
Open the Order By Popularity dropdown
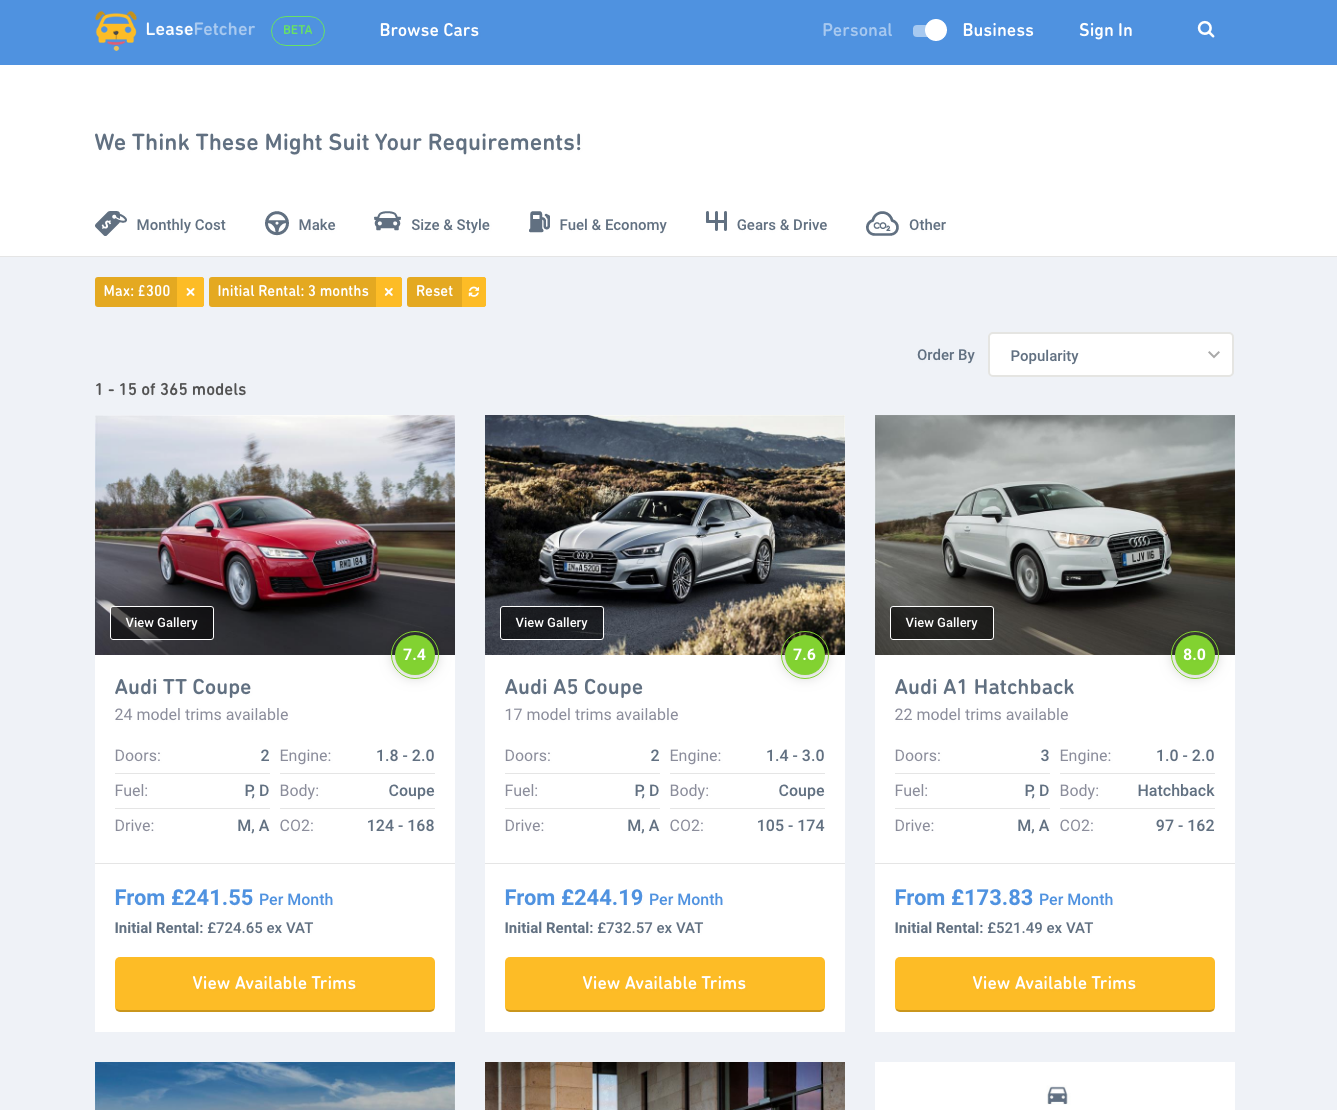click(1111, 355)
